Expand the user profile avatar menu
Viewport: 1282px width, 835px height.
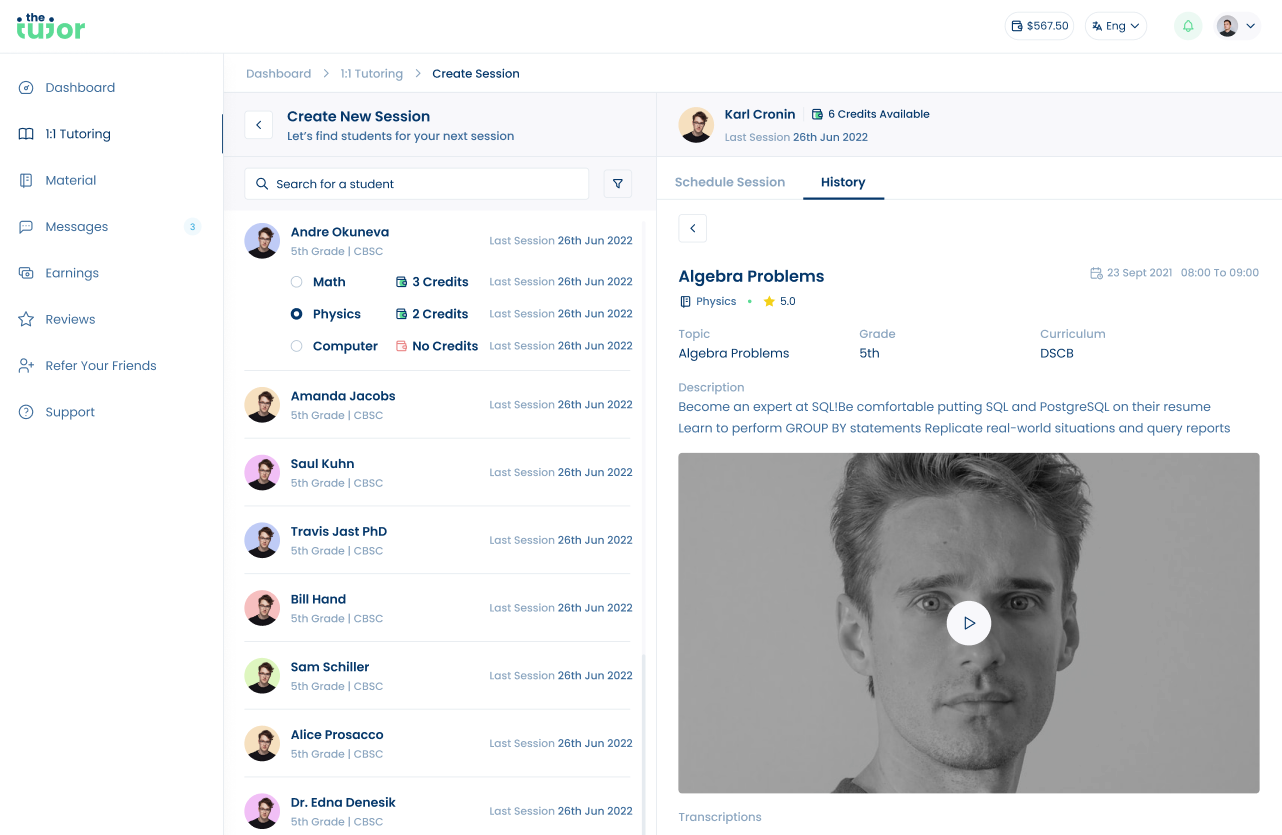pyautogui.click(x=1237, y=26)
